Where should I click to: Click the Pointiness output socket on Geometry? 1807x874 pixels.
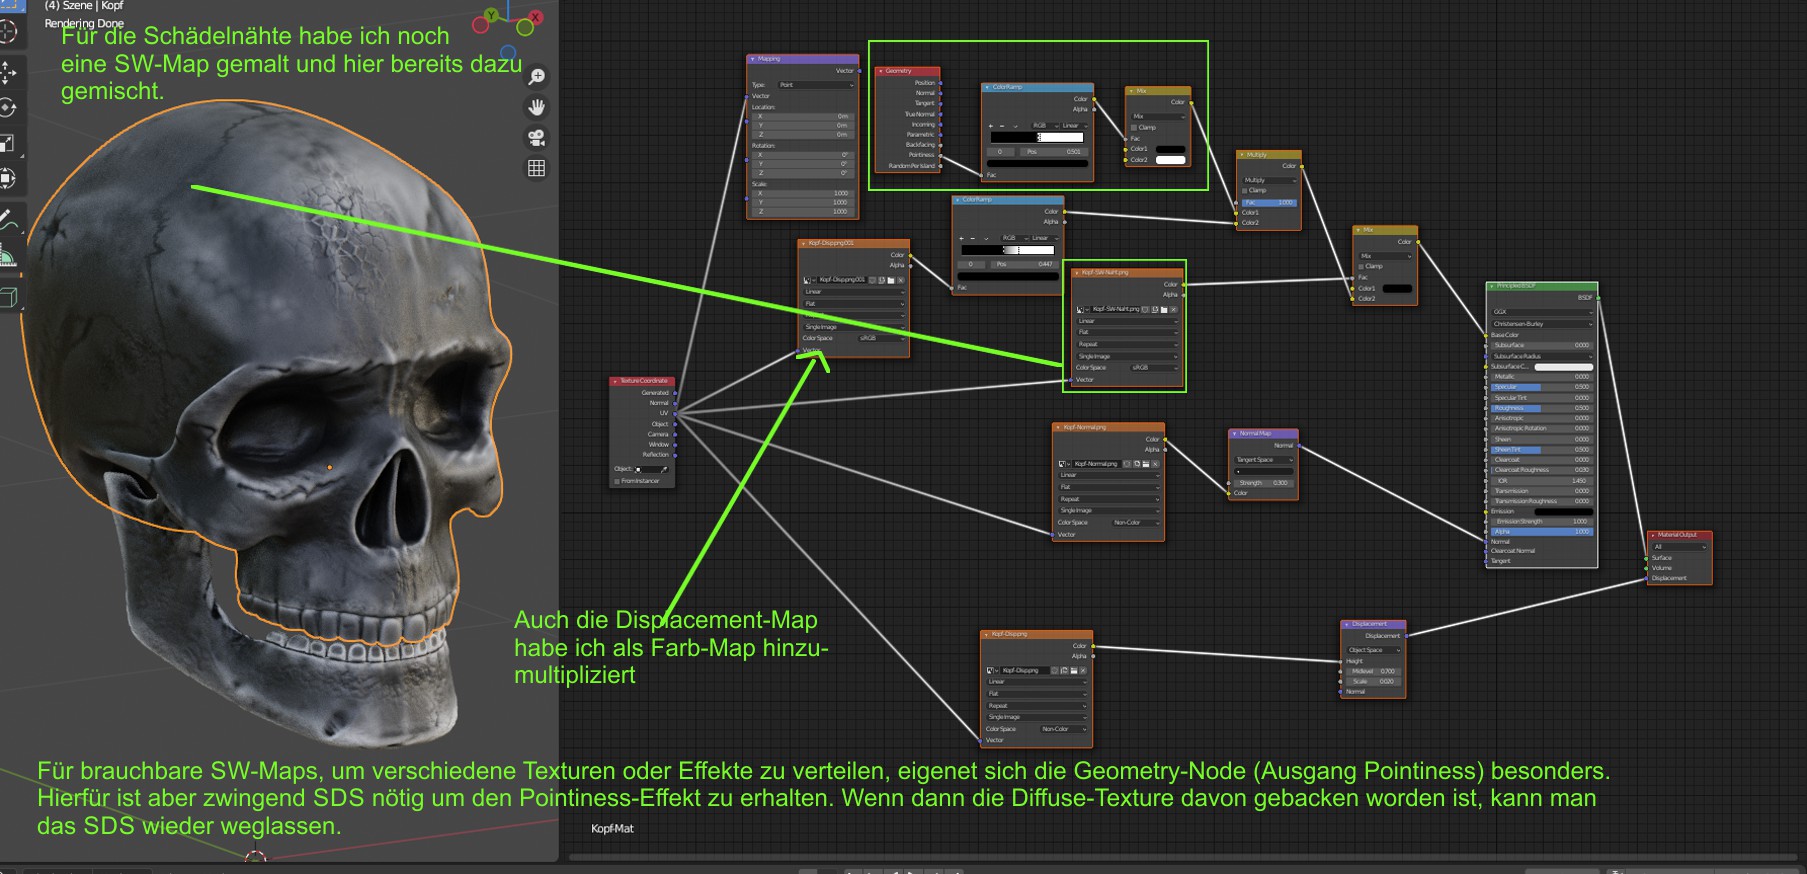point(941,155)
